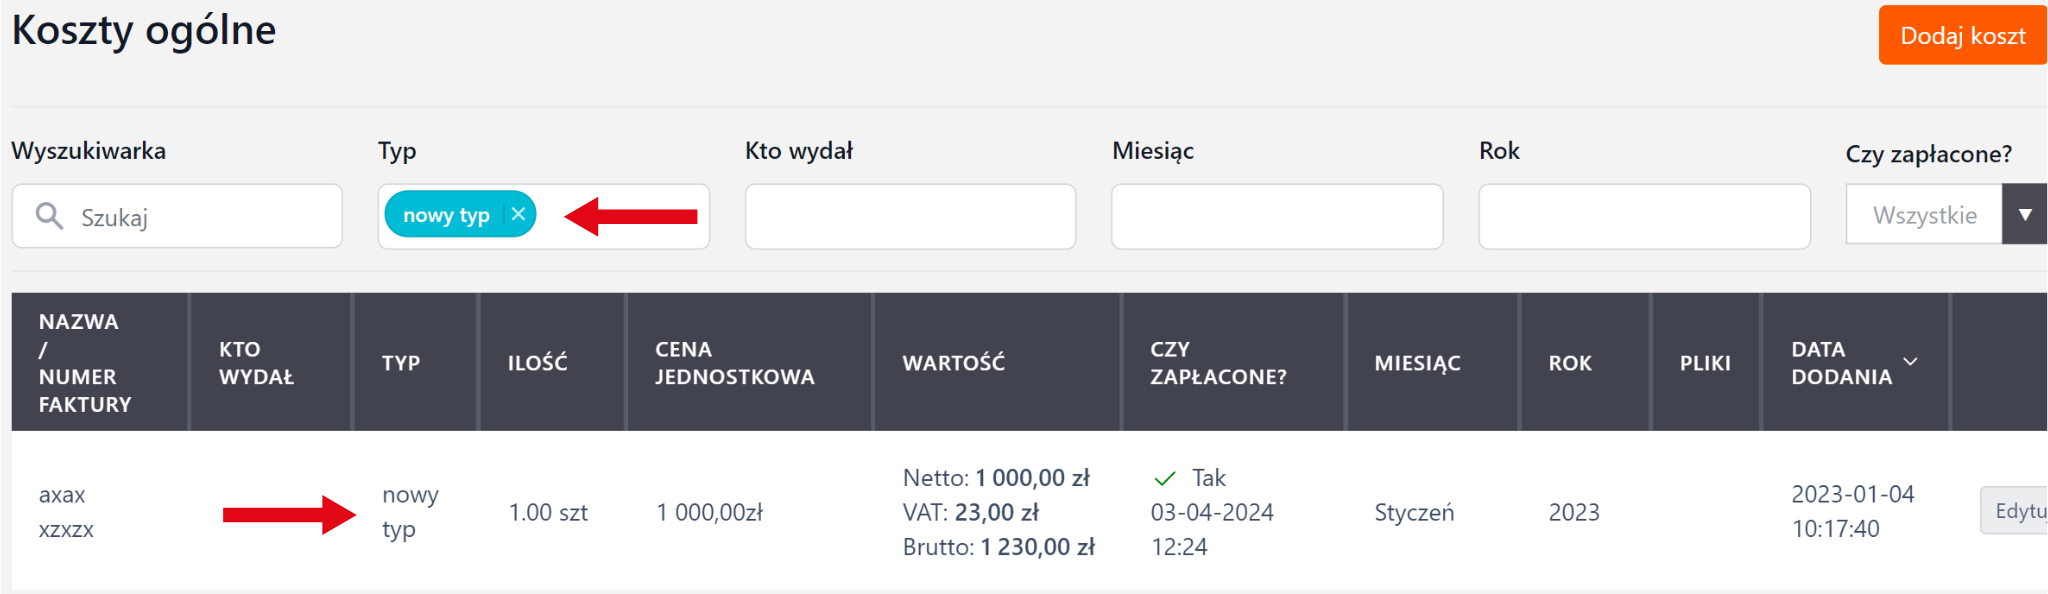This screenshot has height=594, width=2048.
Task: Click the 'Dodaj koszt' button
Action: coord(1962,36)
